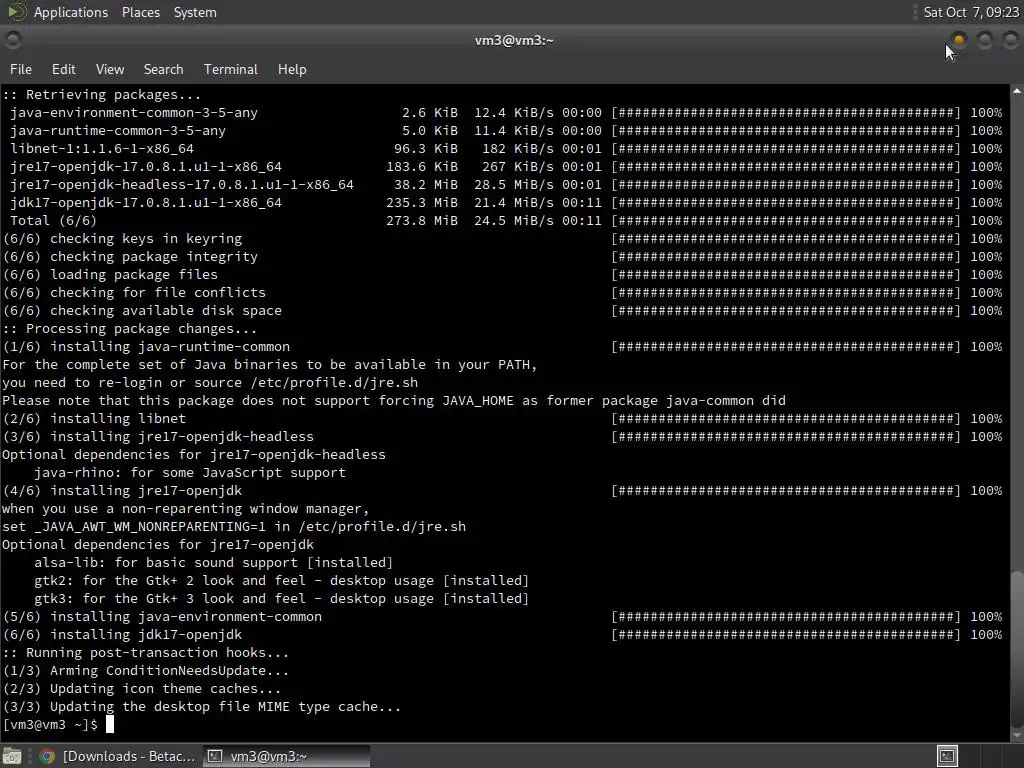Click 'java-rhino: for some JavaScript support' line
This screenshot has width=1024, height=768.
pyautogui.click(x=189, y=473)
